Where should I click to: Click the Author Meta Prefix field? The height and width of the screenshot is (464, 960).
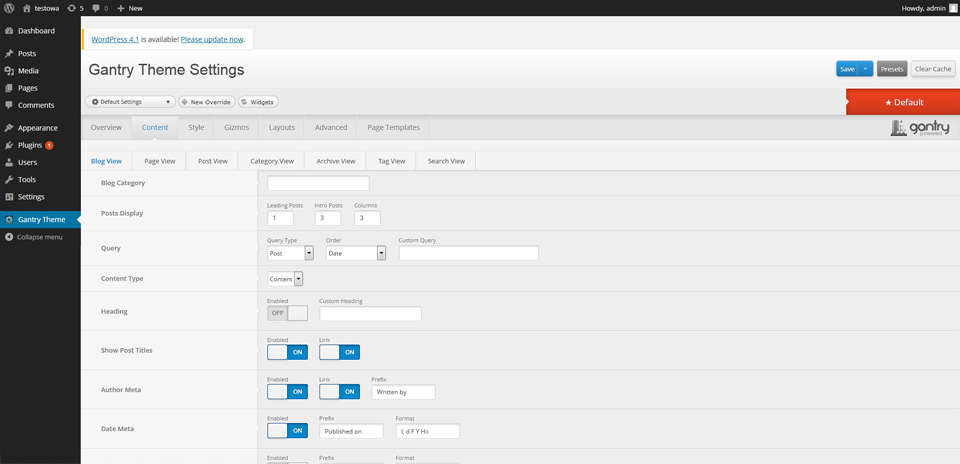[x=403, y=392]
